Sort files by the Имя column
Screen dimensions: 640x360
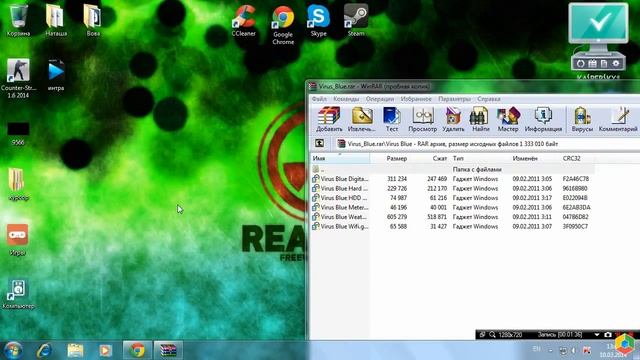340,158
